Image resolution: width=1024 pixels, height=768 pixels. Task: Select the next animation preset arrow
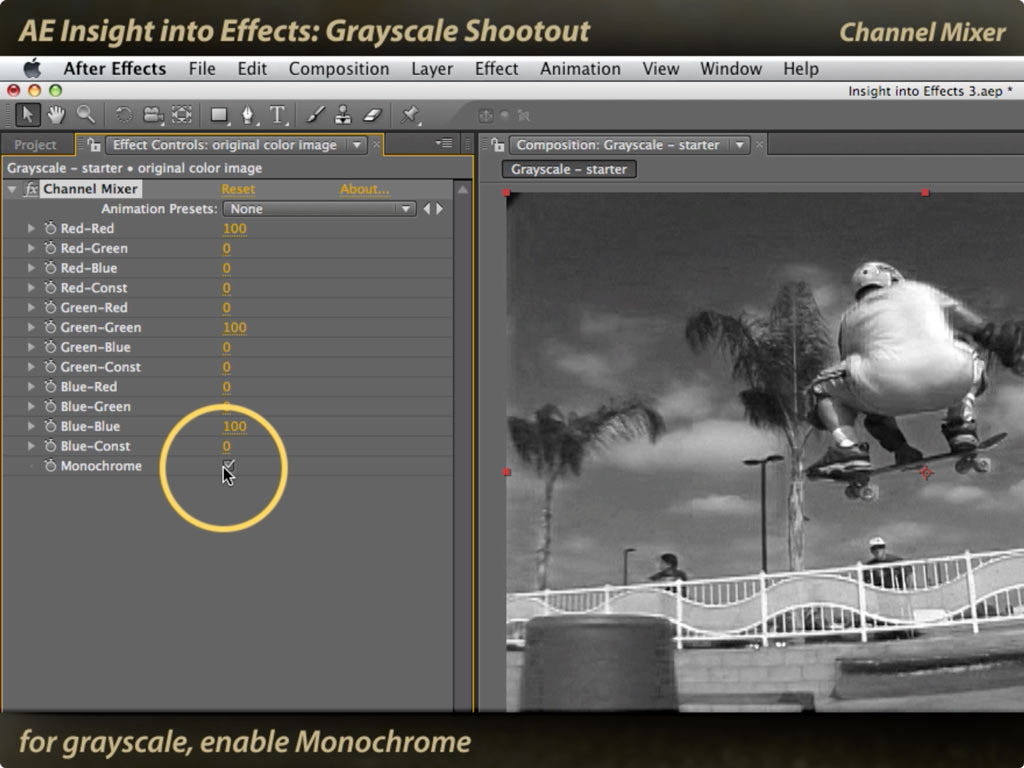pos(440,208)
